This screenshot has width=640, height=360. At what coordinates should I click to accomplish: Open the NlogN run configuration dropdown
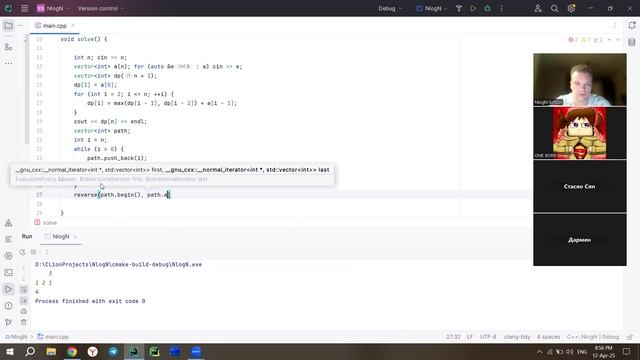click(x=431, y=8)
